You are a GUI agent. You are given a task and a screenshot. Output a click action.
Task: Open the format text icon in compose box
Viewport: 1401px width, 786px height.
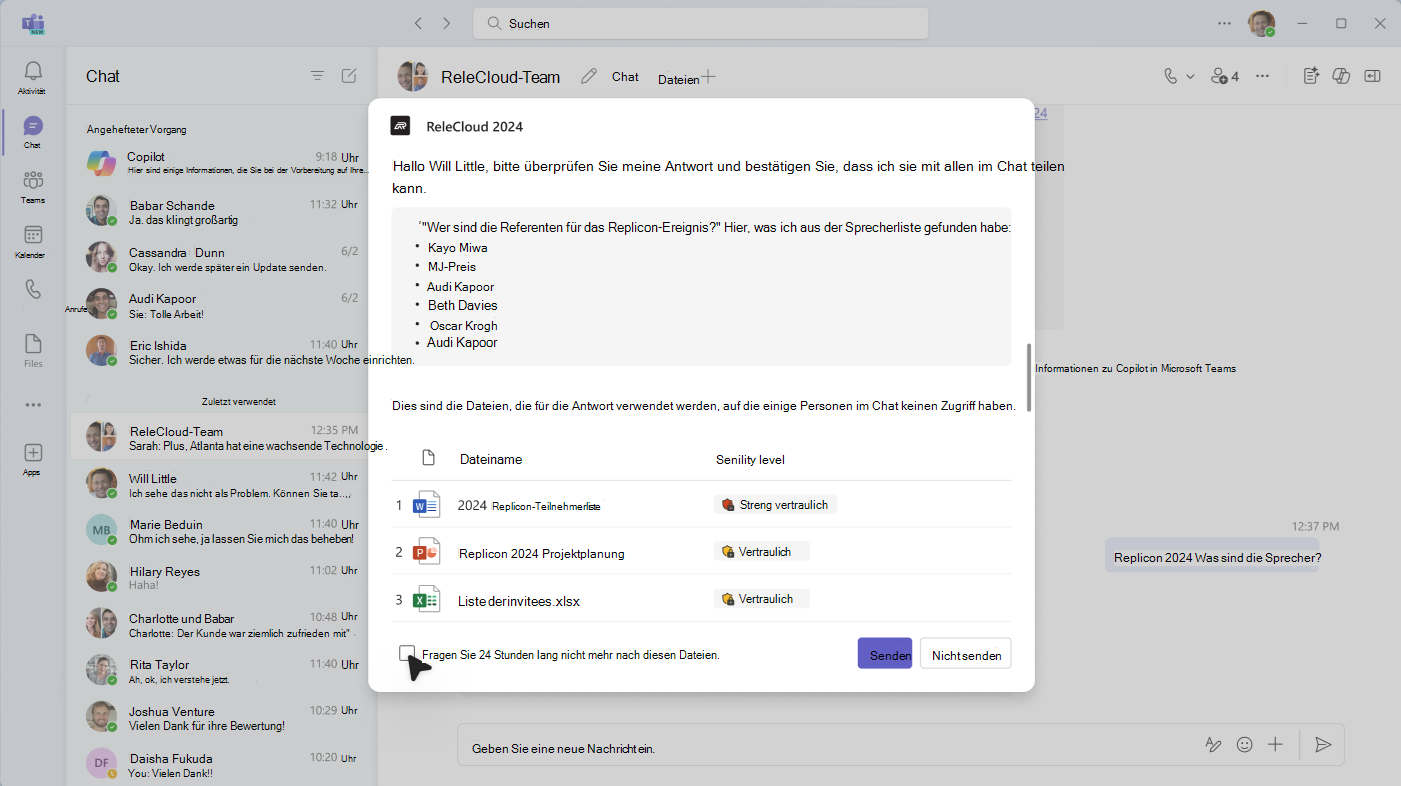1213,745
